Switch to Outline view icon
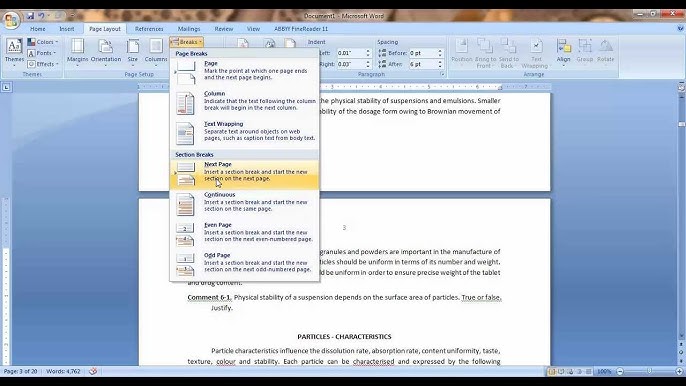 click(x=580, y=372)
